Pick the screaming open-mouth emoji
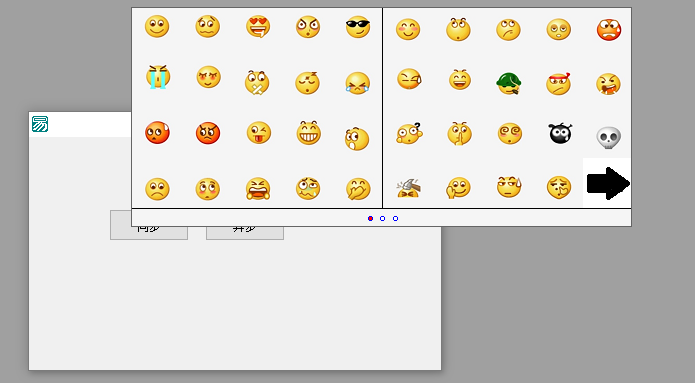Image resolution: width=695 pixels, height=383 pixels. click(x=258, y=189)
